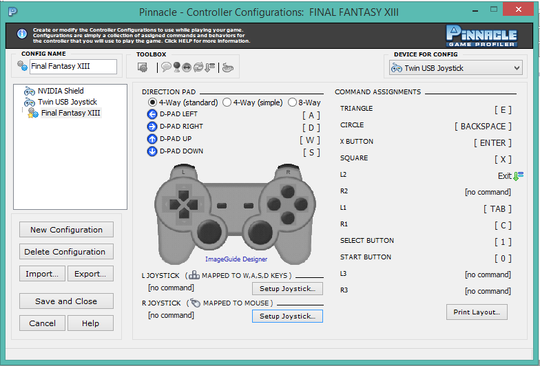This screenshot has height=366, width=540.
Task: Click the D-PAD RIGHT blue arrow icon
Action: (152, 126)
